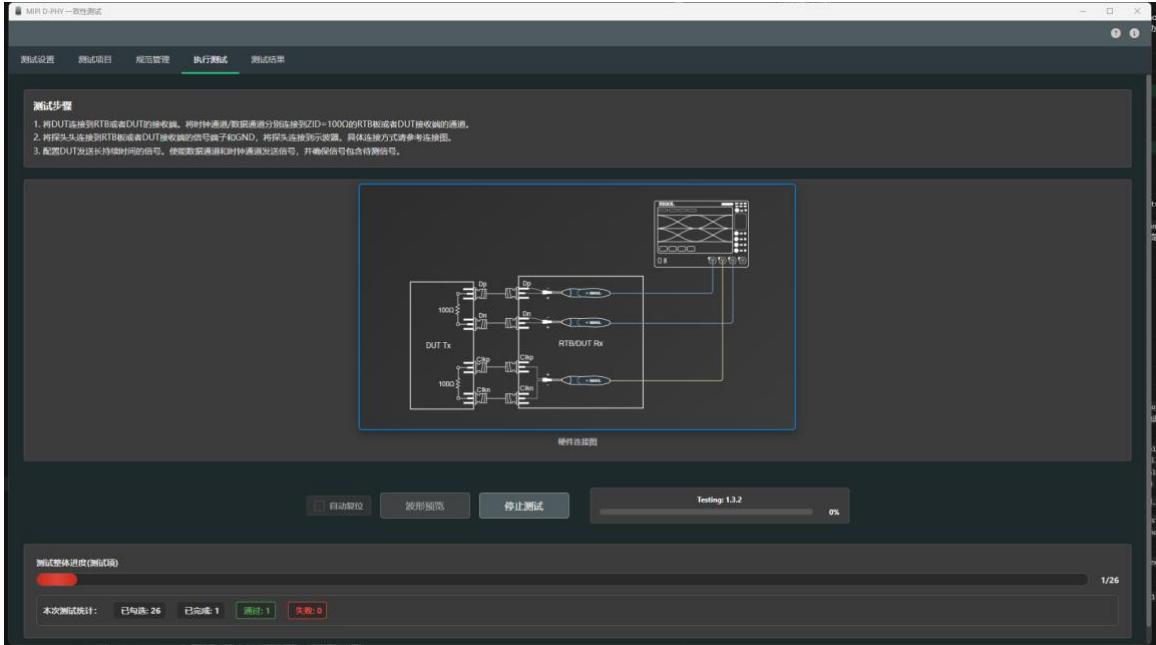This screenshot has width=1156, height=645.
Task: Open help via the question mark icon
Action: (x=1115, y=33)
